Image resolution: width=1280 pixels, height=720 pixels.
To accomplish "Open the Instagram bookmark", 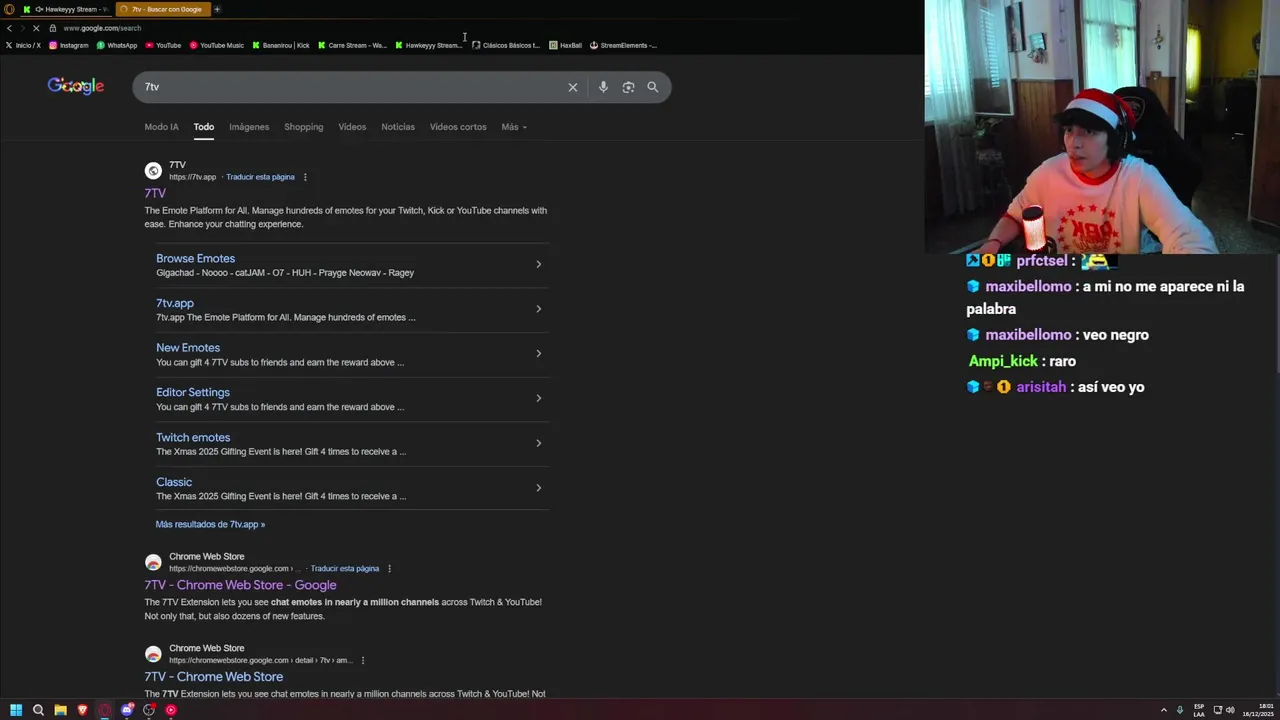I will click(x=69, y=45).
